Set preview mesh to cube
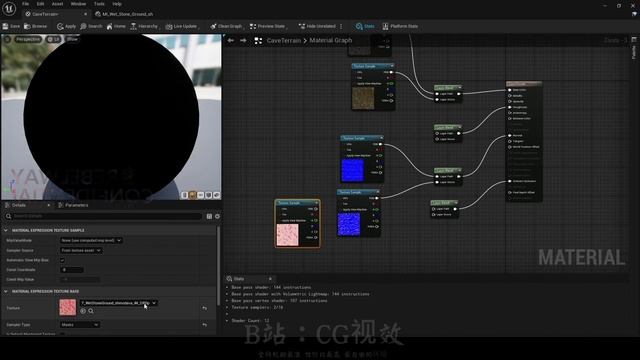Screen dimensions: 640x360 tap(208, 195)
